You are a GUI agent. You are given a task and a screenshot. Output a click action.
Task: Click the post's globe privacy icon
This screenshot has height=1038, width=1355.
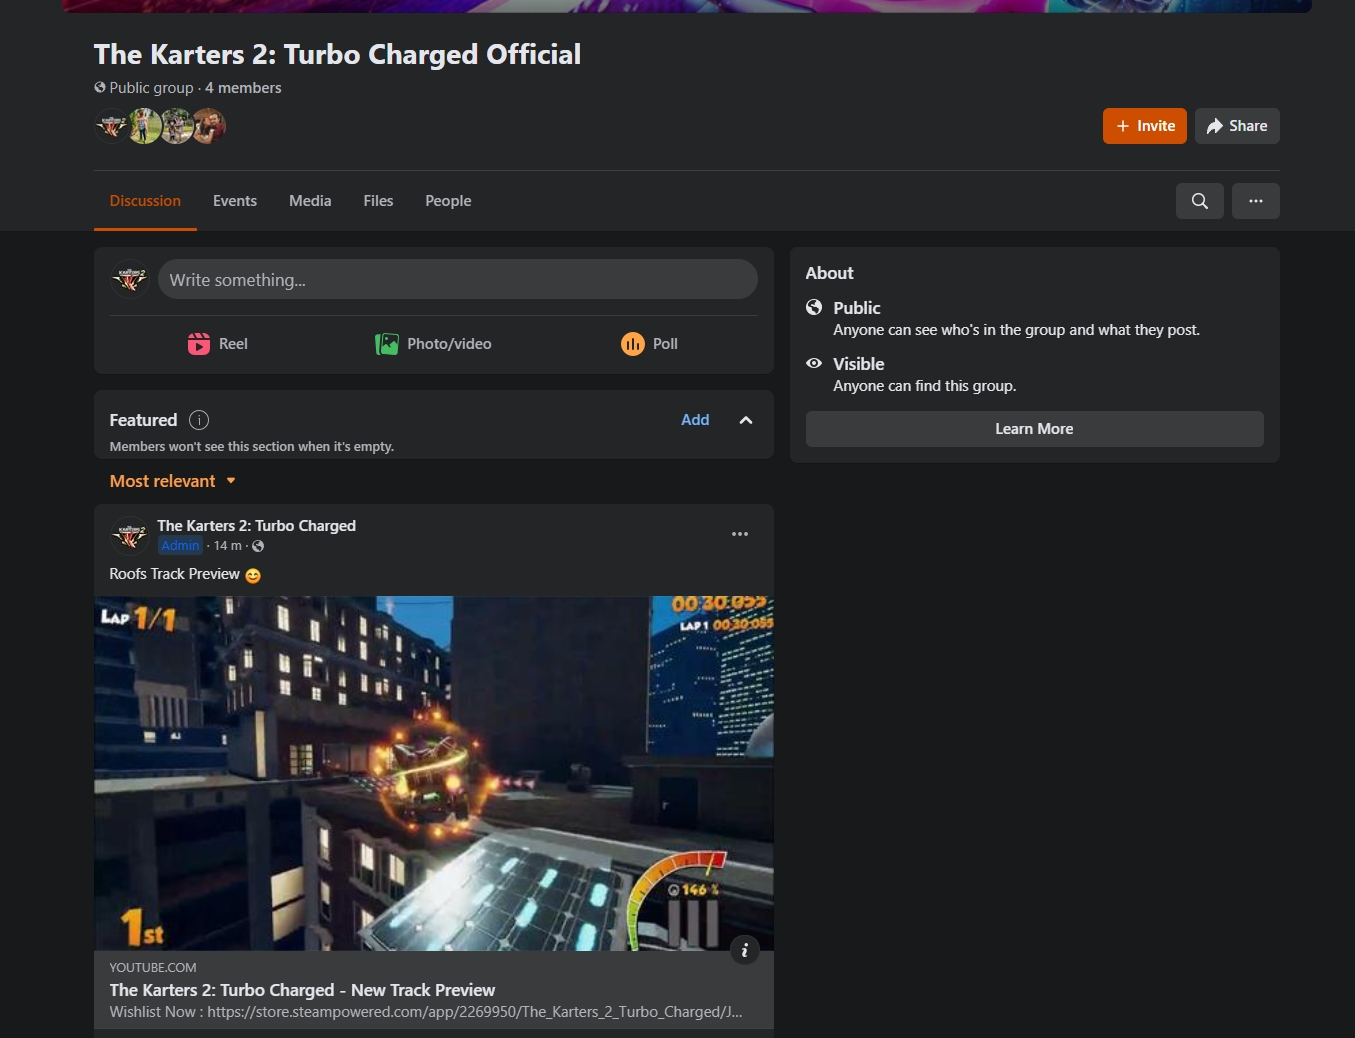[258, 546]
